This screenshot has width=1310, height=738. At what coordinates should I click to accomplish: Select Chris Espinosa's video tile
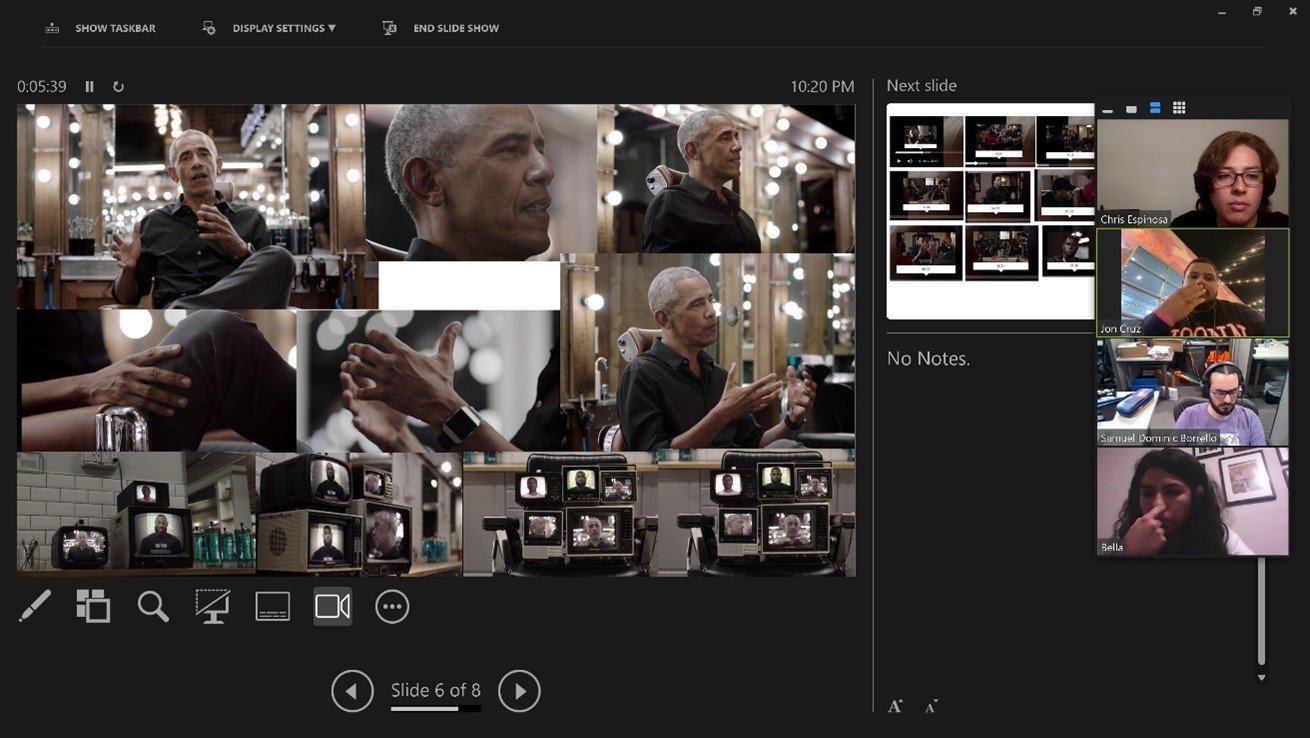(x=1193, y=174)
